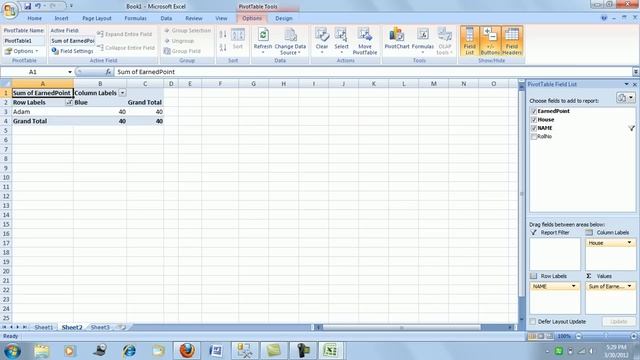Insert a new worksheet tab

[x=122, y=327]
